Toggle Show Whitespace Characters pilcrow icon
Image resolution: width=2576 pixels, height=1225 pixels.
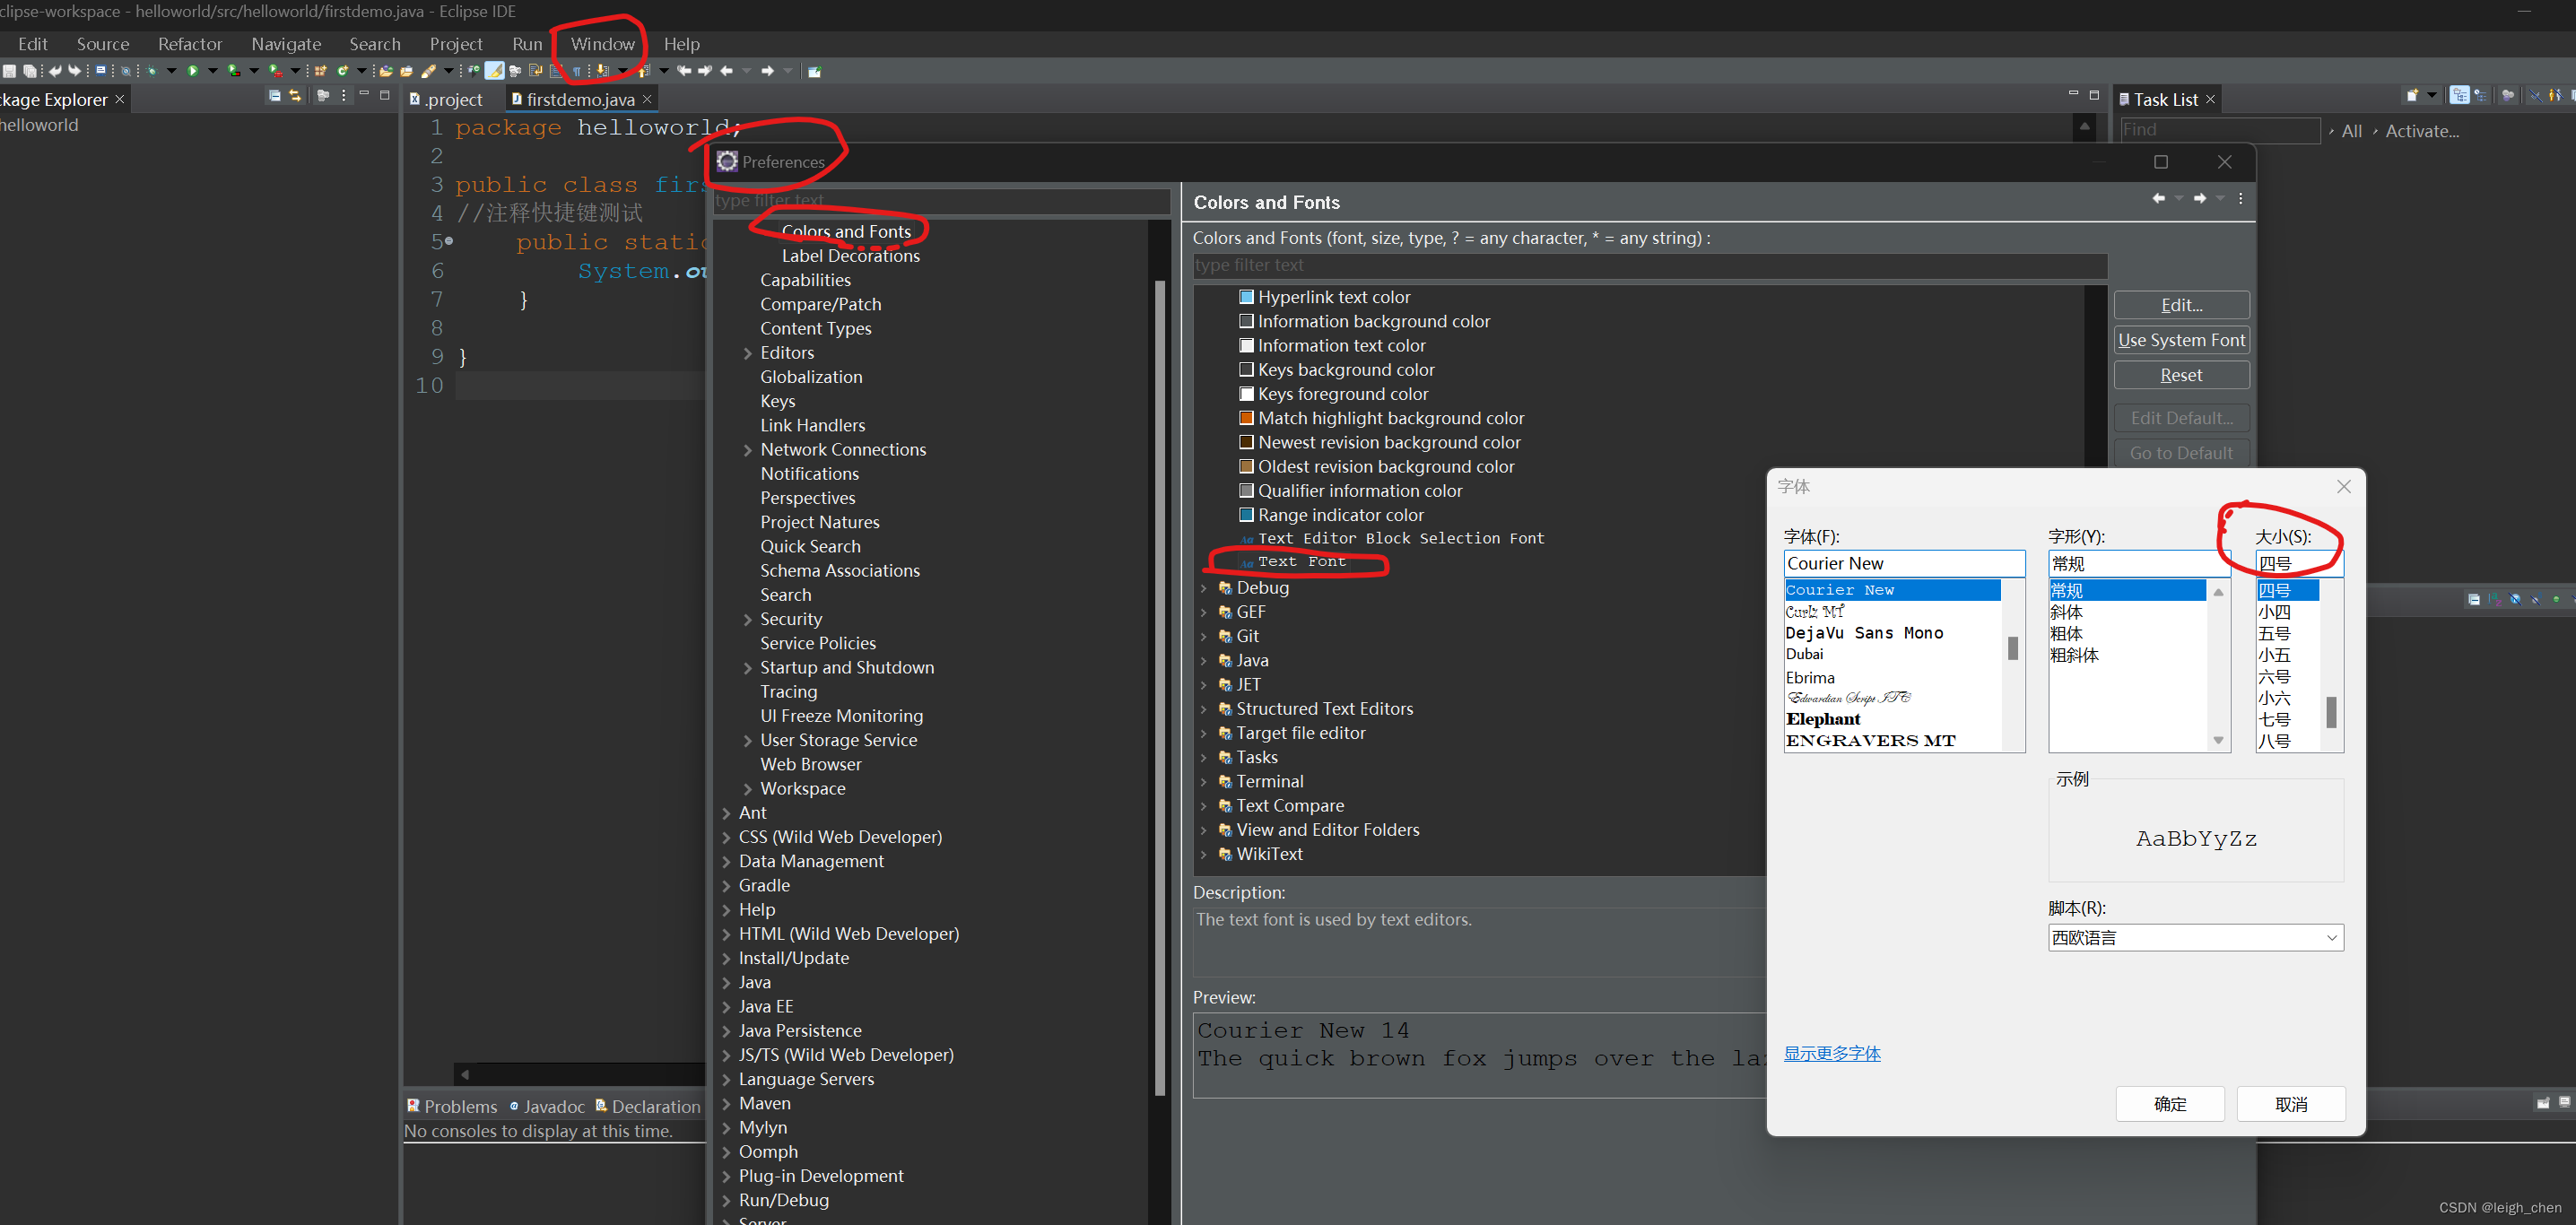click(577, 71)
